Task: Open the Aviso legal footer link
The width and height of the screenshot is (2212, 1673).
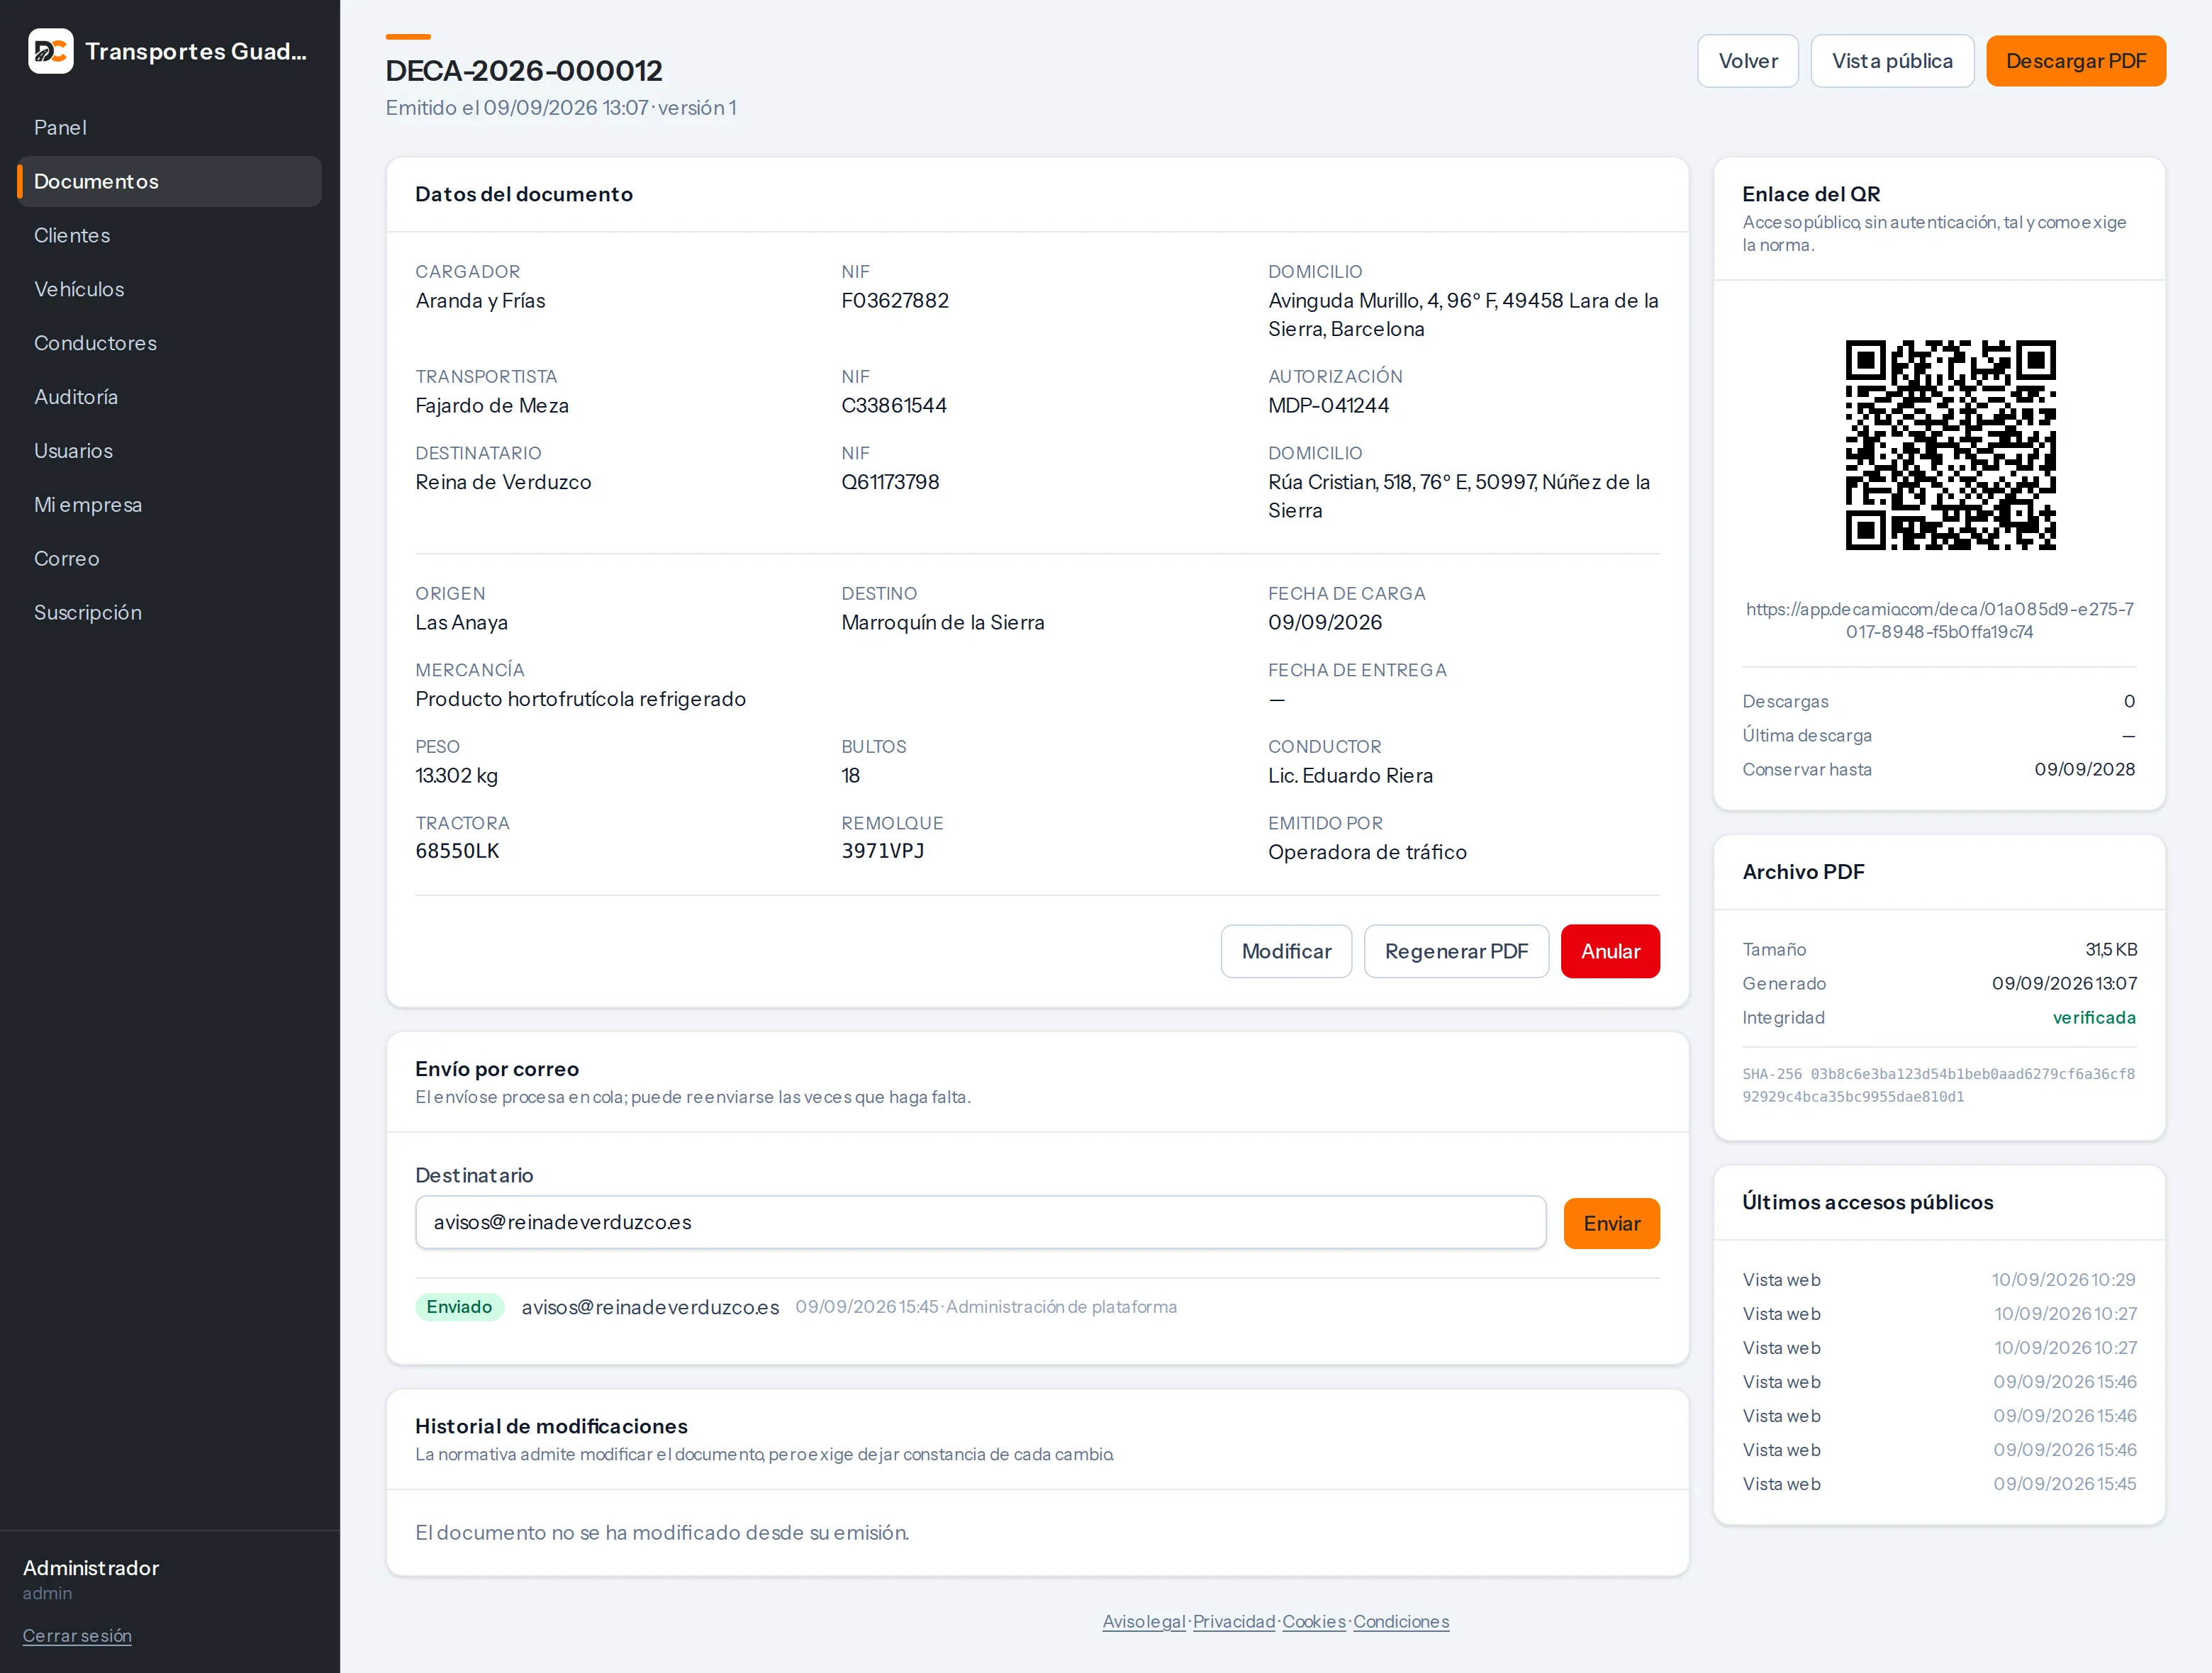Action: [x=1143, y=1622]
